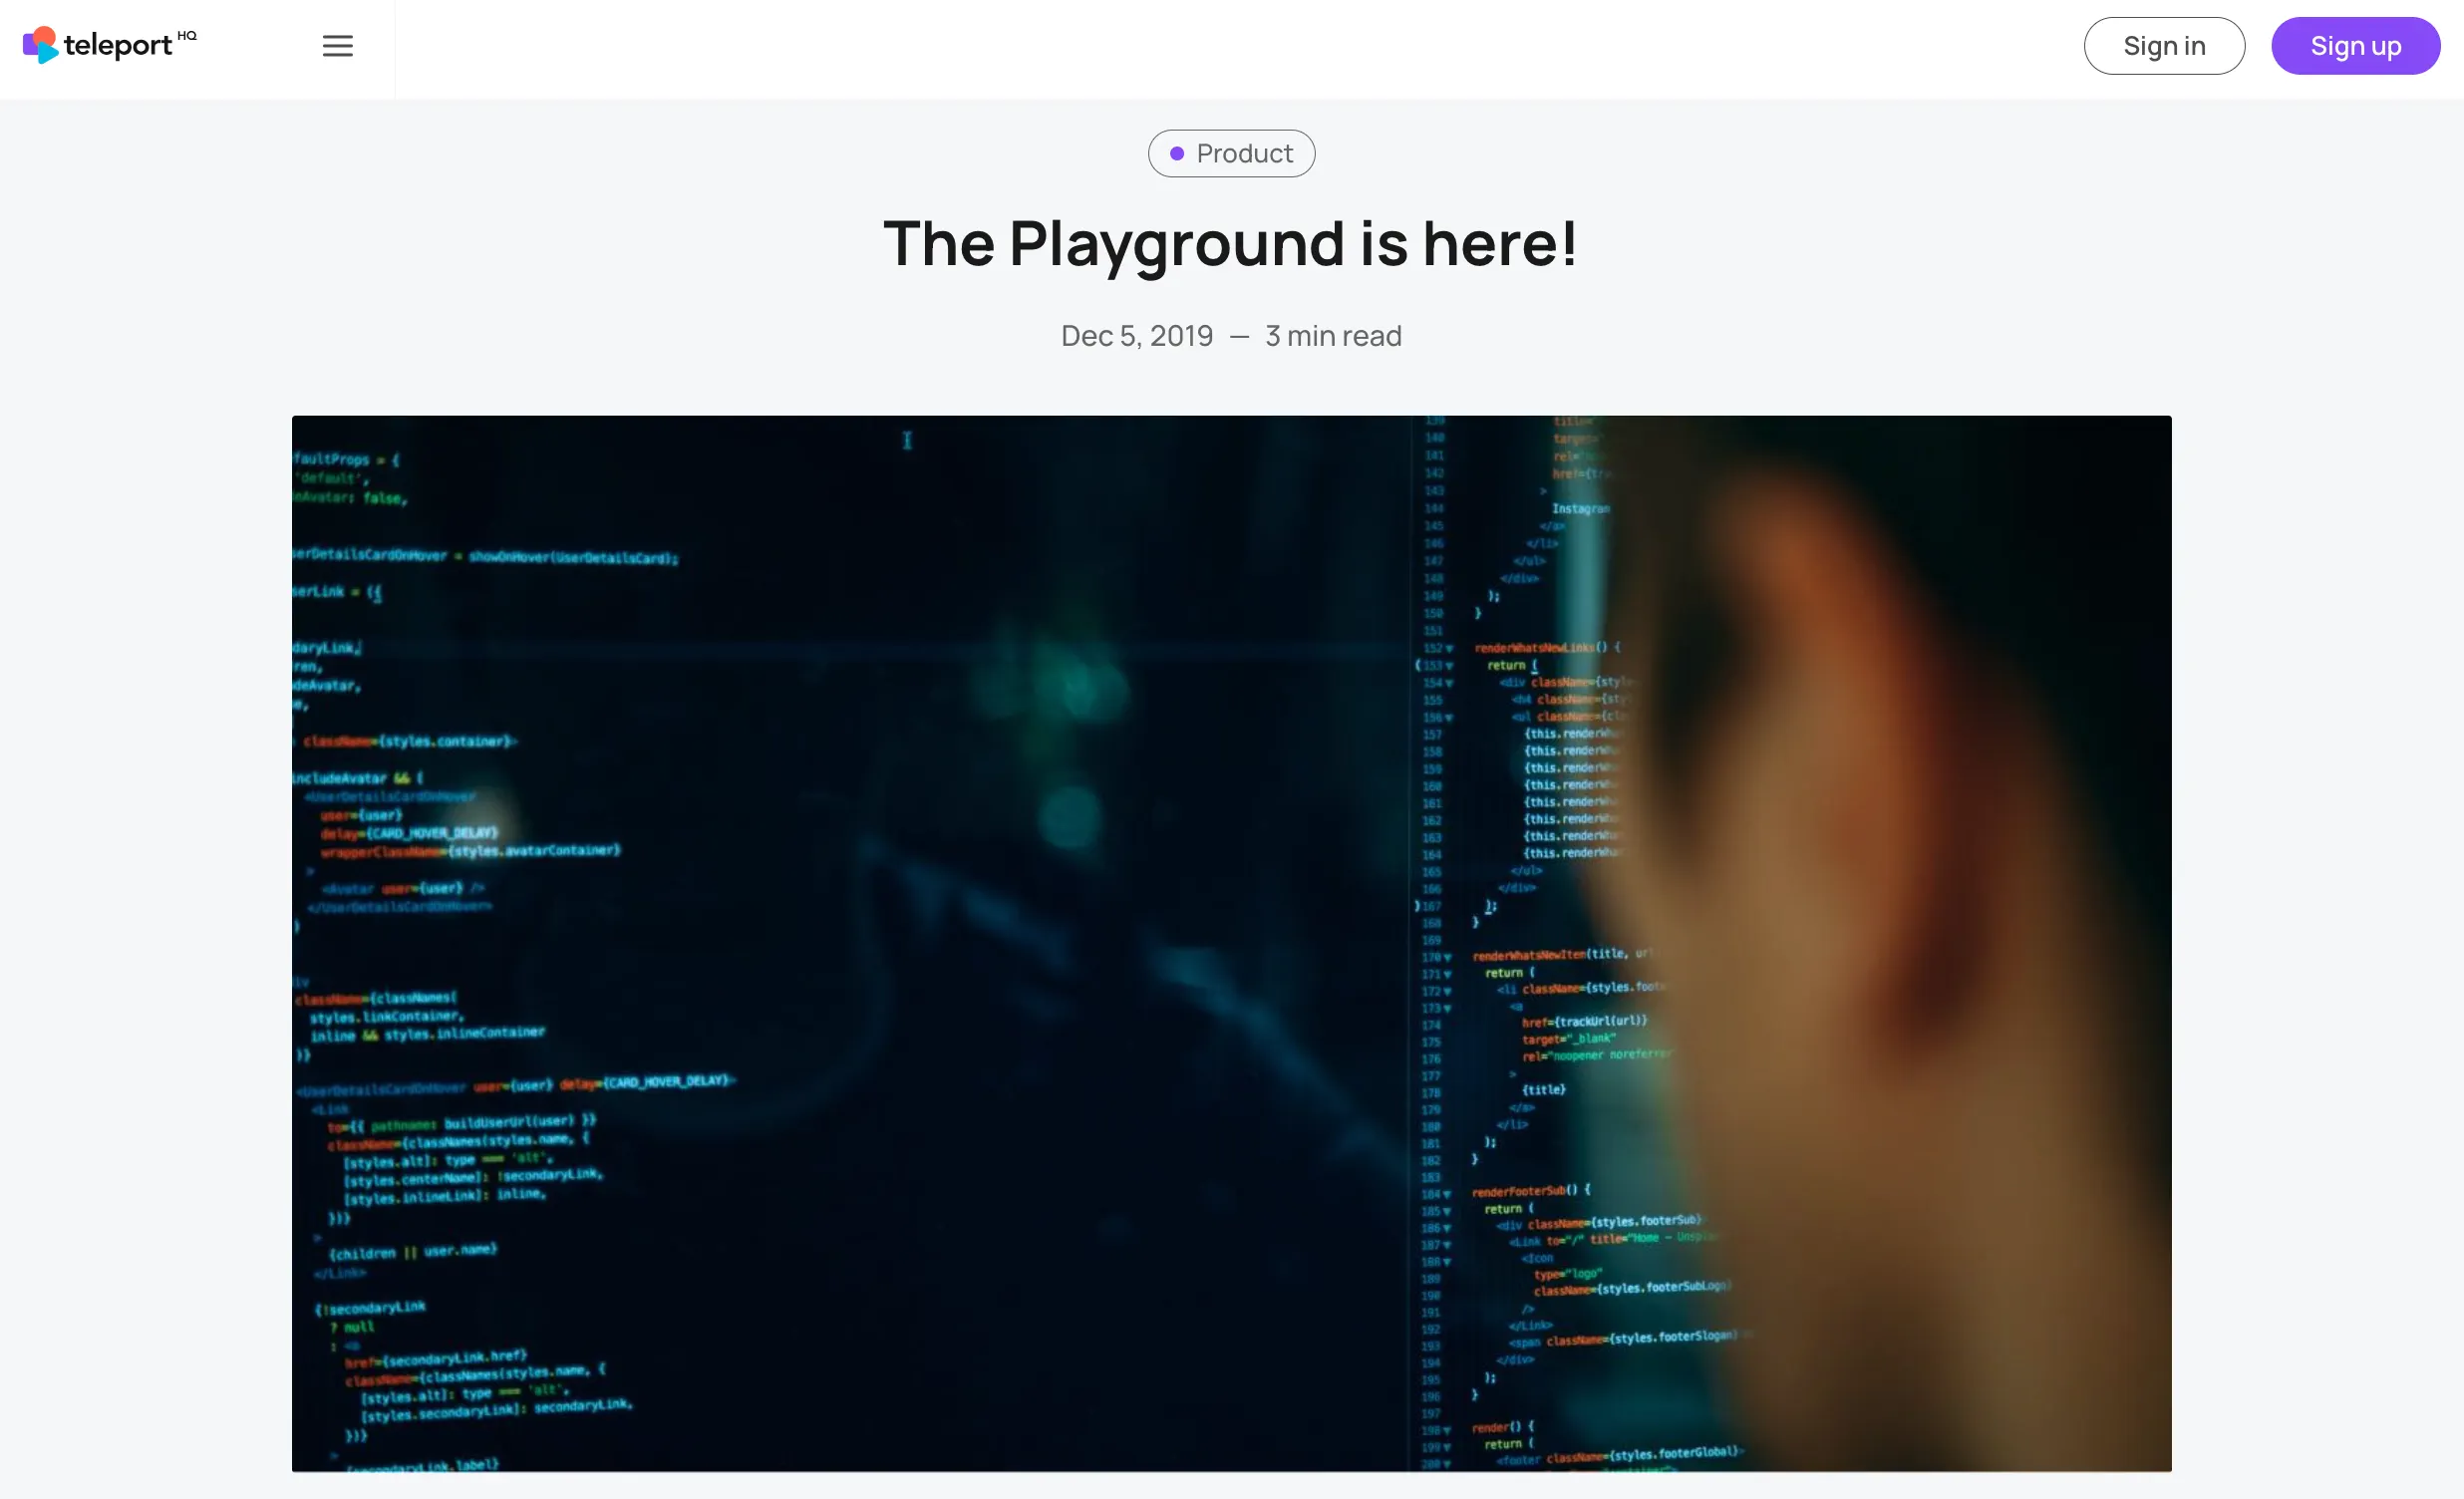The height and width of the screenshot is (1499, 2464).
Task: Open the hamburger menu icon
Action: point(338,46)
